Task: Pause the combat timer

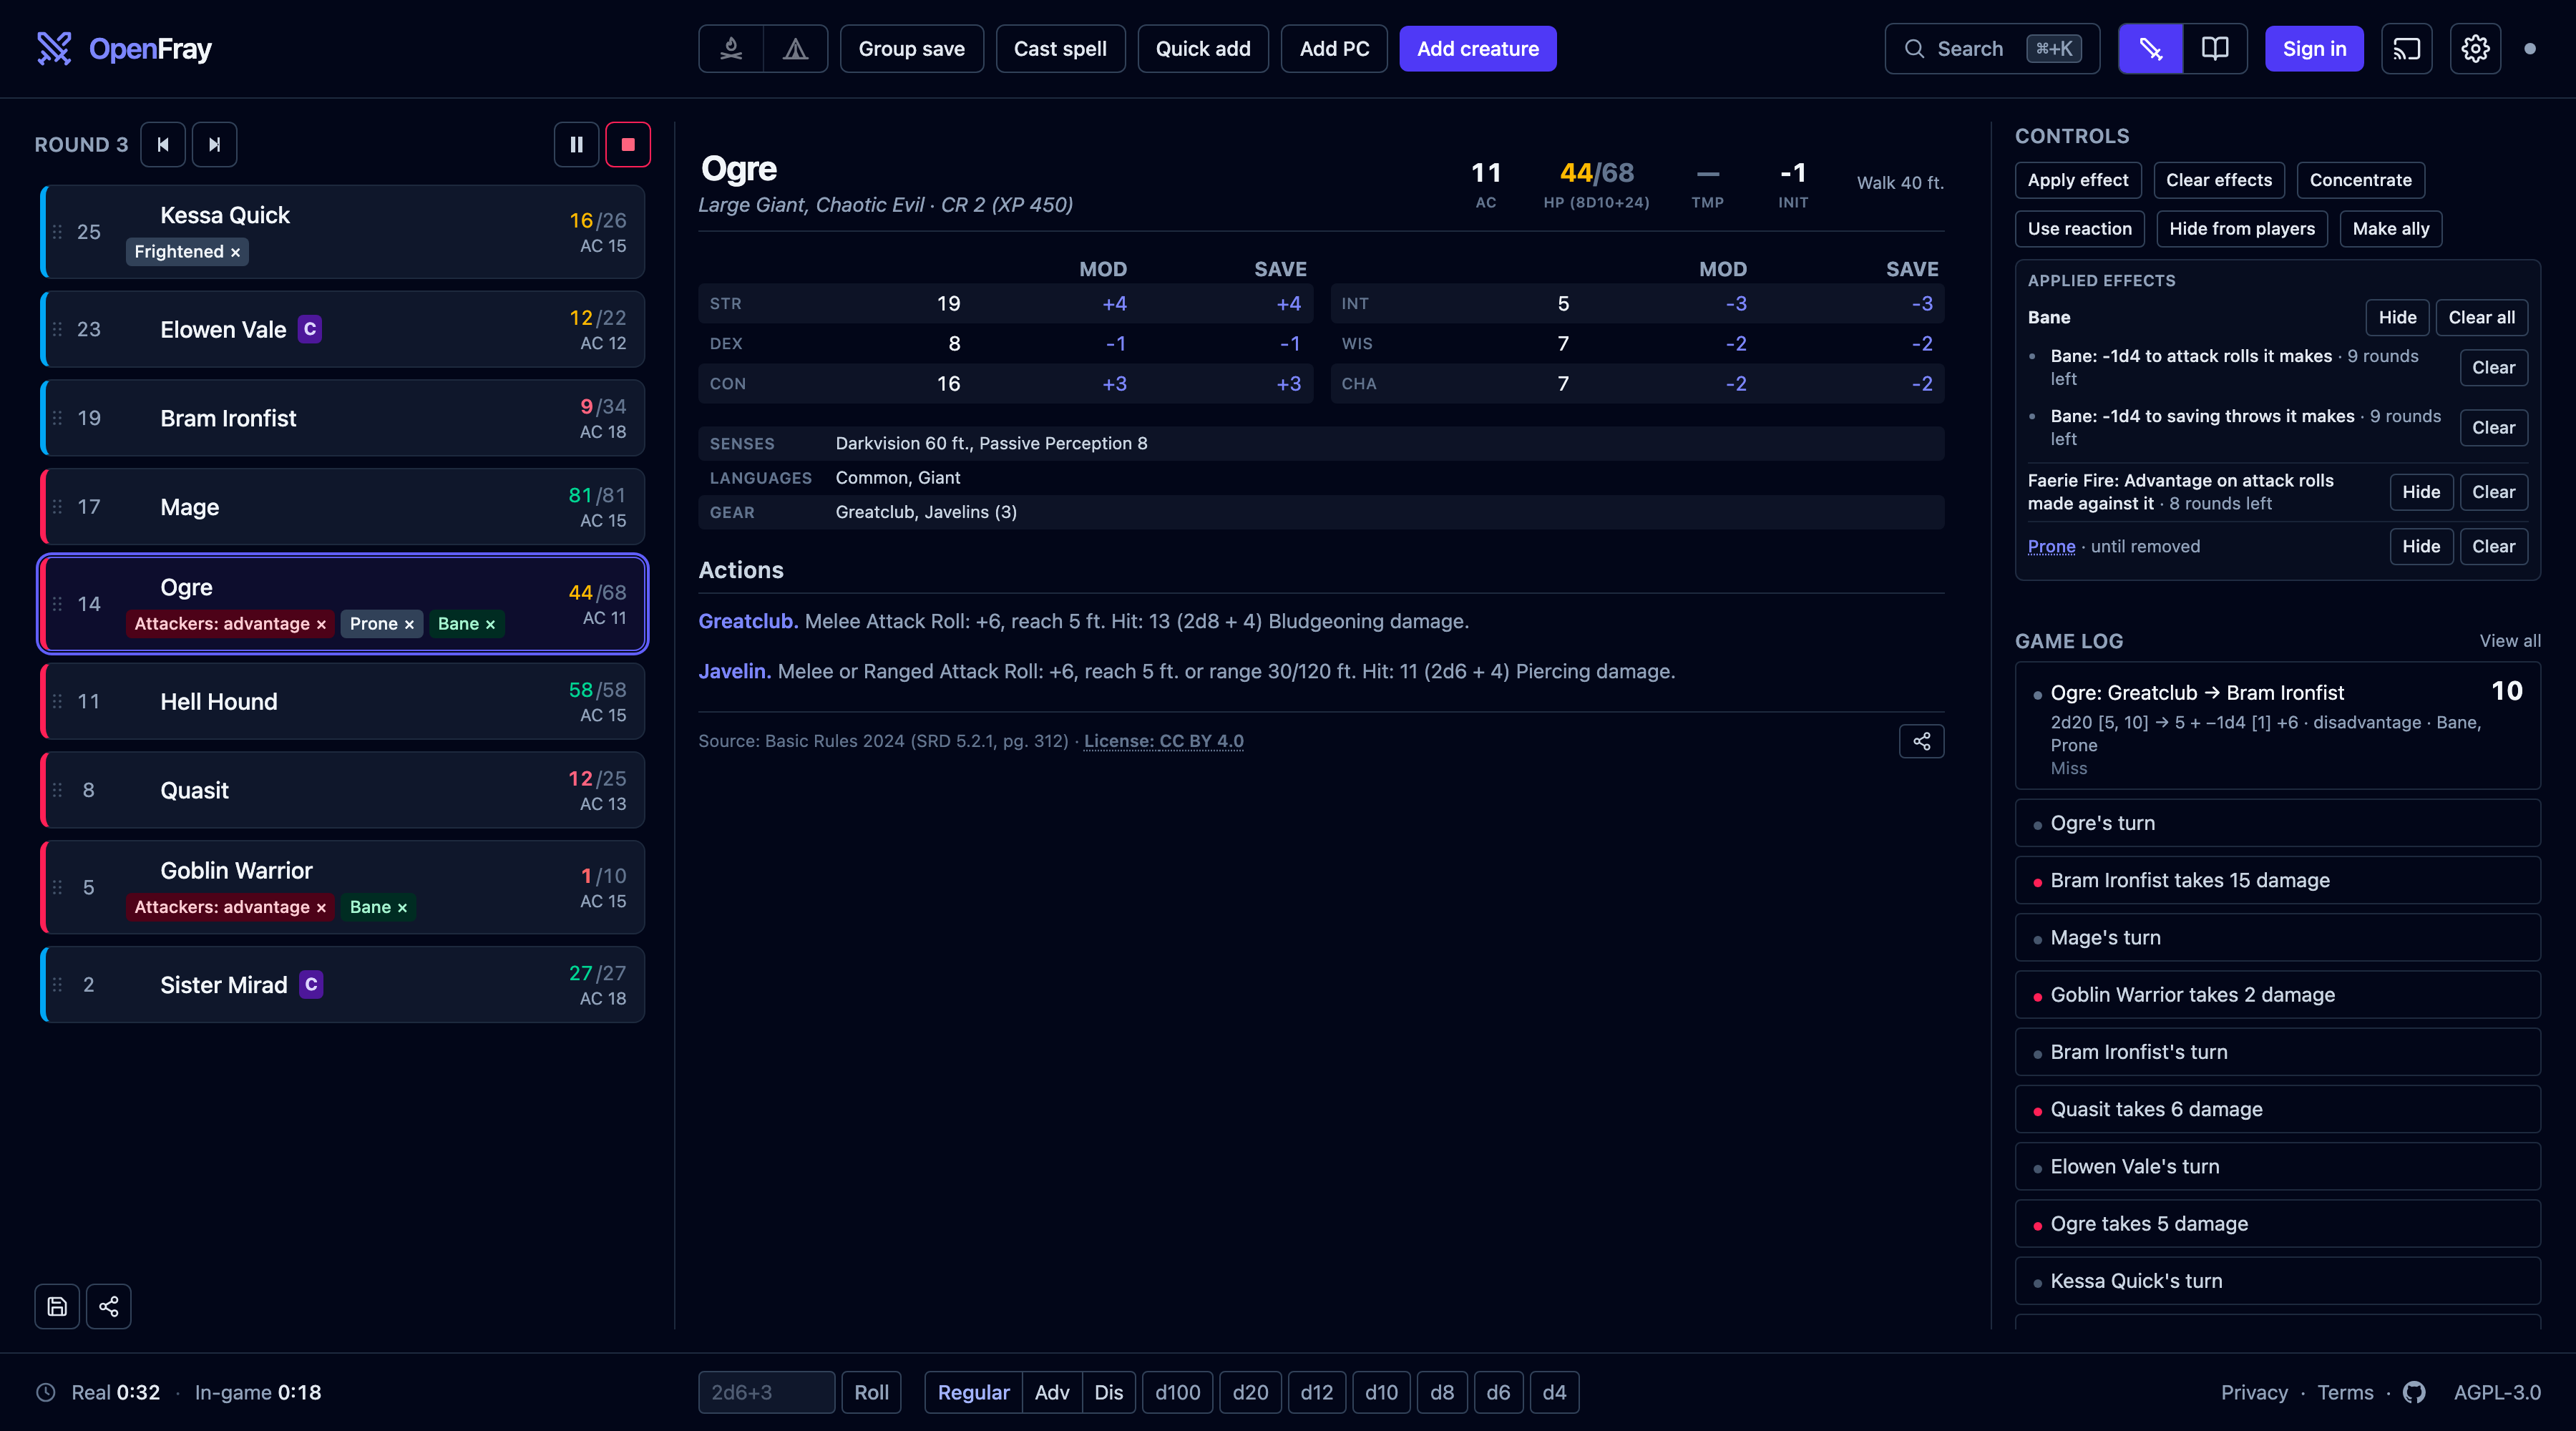Action: pyautogui.click(x=577, y=145)
